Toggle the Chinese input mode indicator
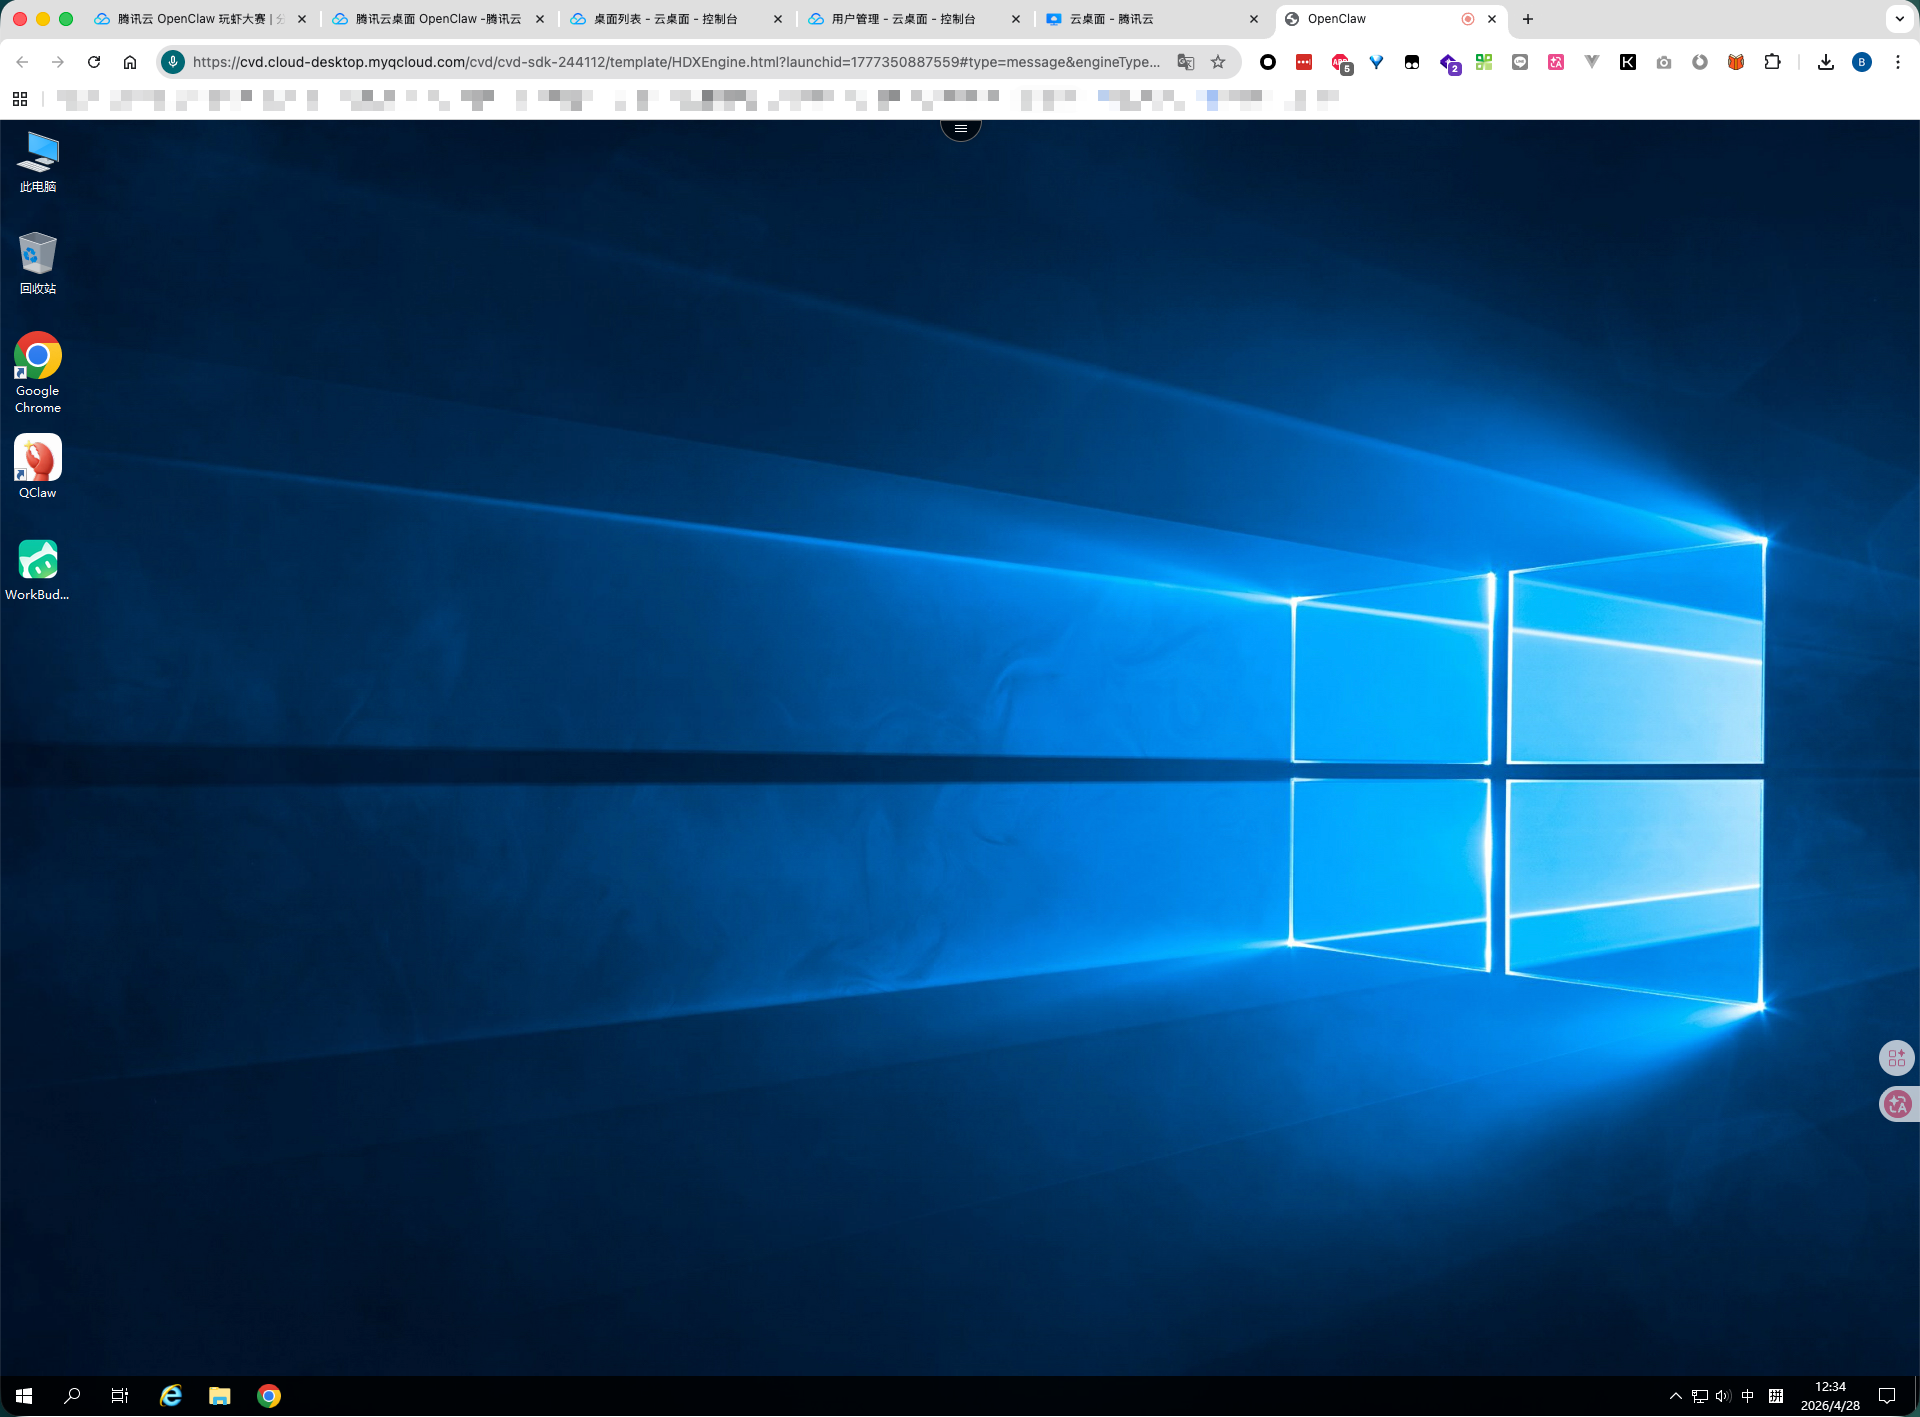 (1748, 1396)
